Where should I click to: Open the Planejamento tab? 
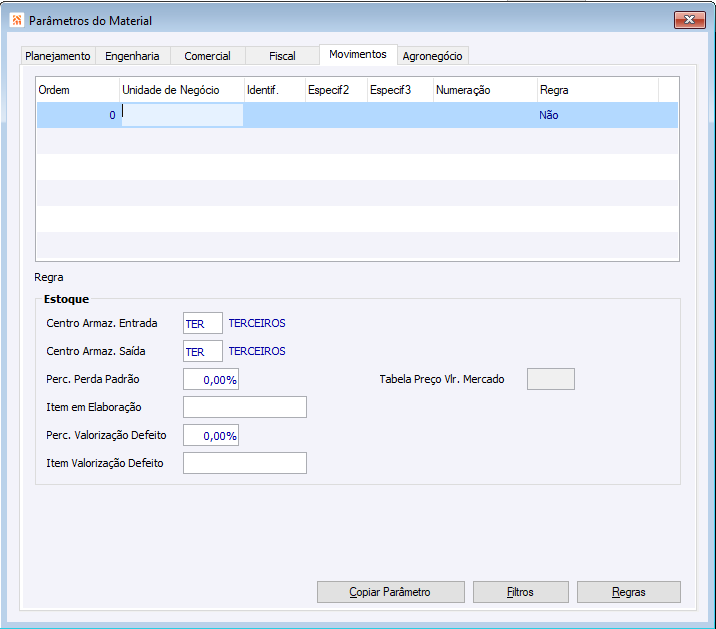58,56
